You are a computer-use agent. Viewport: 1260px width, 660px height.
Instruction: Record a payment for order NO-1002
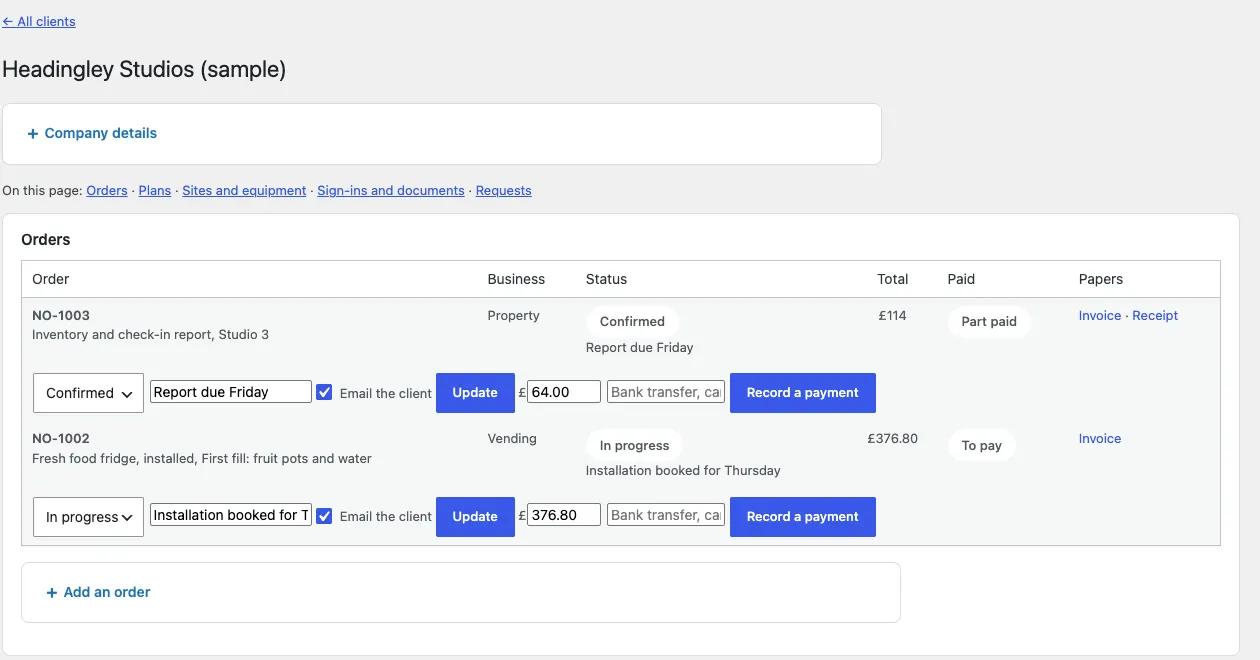tap(803, 517)
